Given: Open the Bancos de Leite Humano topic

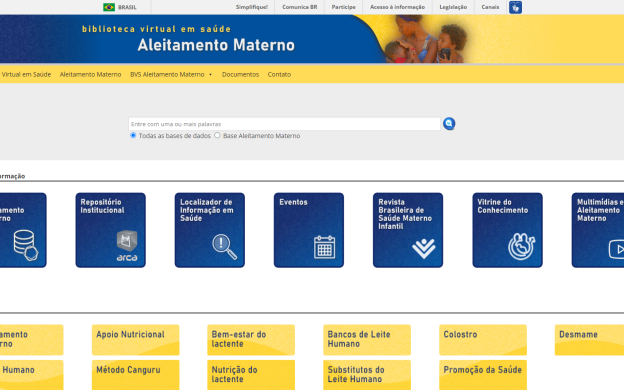Looking at the screenshot, I should [367, 339].
